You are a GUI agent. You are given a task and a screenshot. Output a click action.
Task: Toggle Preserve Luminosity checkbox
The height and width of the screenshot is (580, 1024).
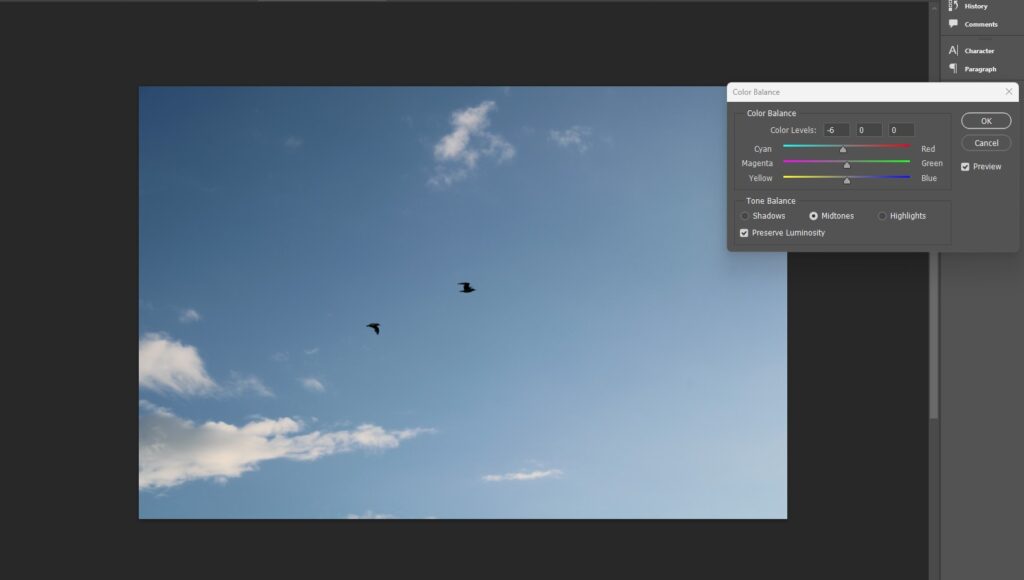[744, 233]
